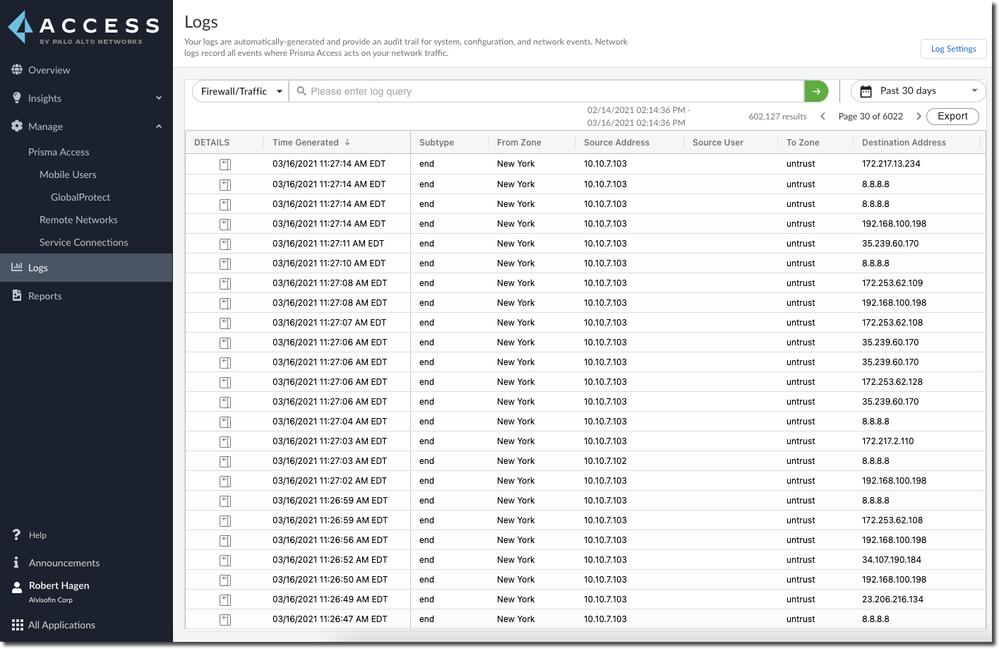Click the Announcements info icon
999x649 pixels.
click(x=16, y=562)
